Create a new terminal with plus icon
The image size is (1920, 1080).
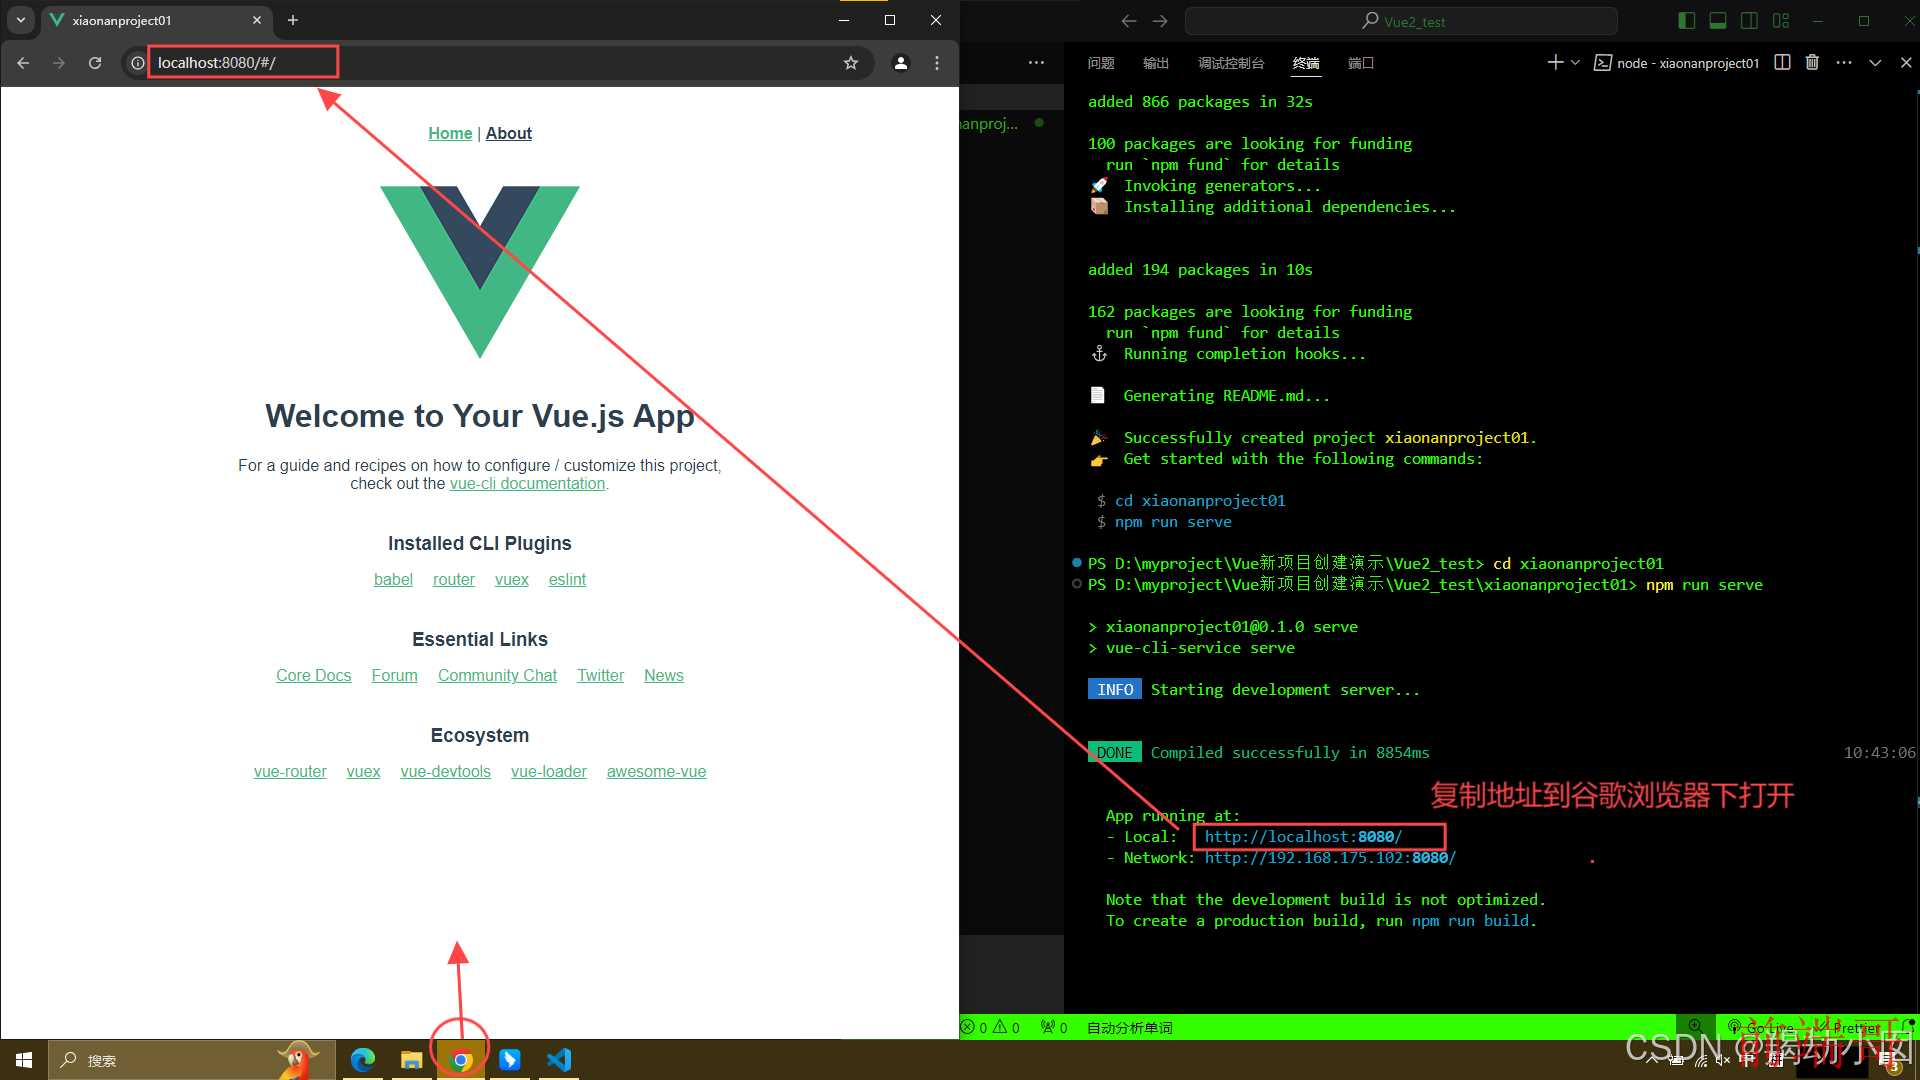[1555, 63]
